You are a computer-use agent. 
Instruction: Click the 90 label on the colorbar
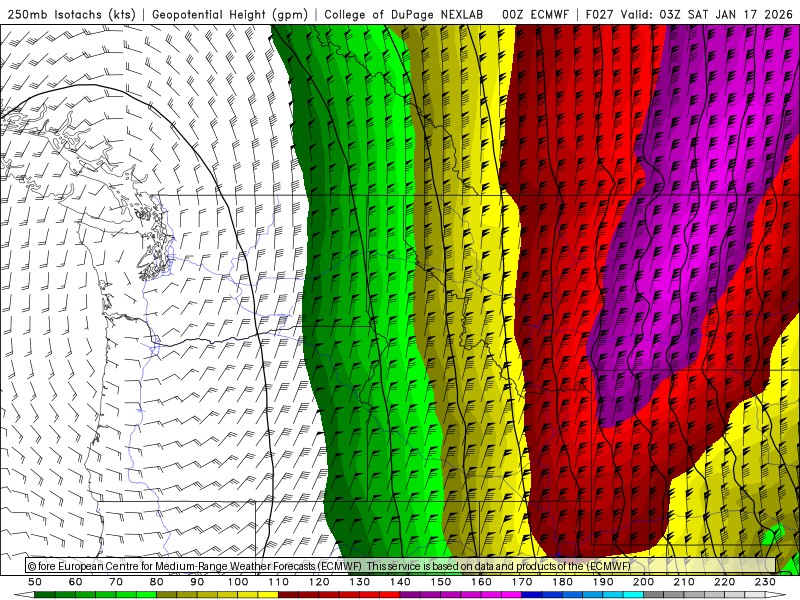point(197,582)
